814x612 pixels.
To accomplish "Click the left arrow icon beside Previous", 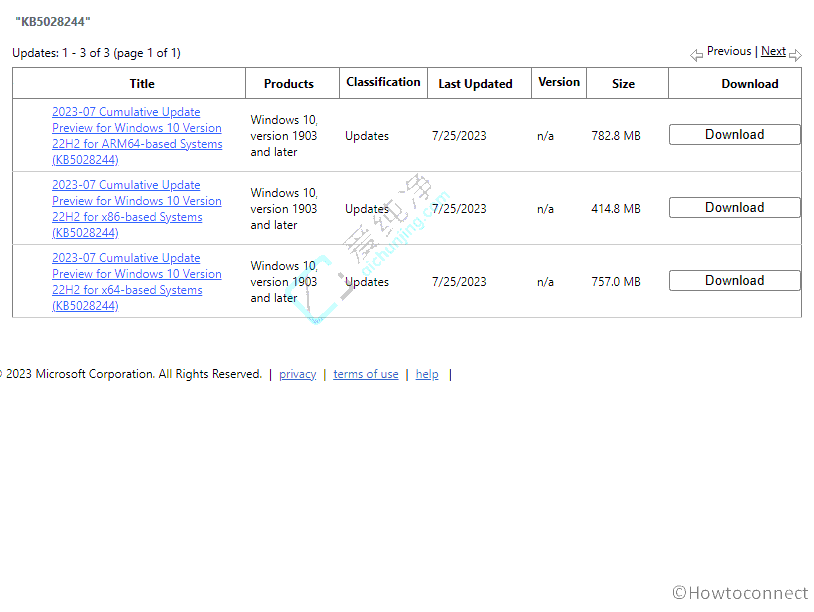I will click(x=696, y=55).
